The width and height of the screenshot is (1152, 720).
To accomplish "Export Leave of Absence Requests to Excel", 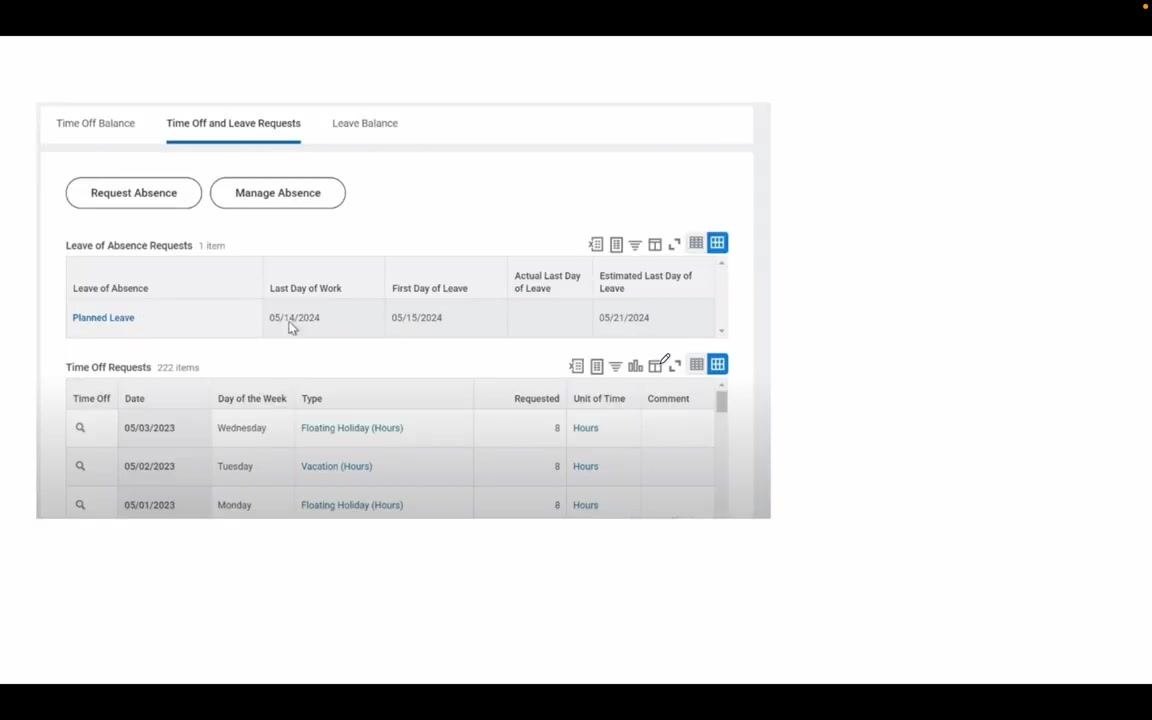I will [596, 244].
